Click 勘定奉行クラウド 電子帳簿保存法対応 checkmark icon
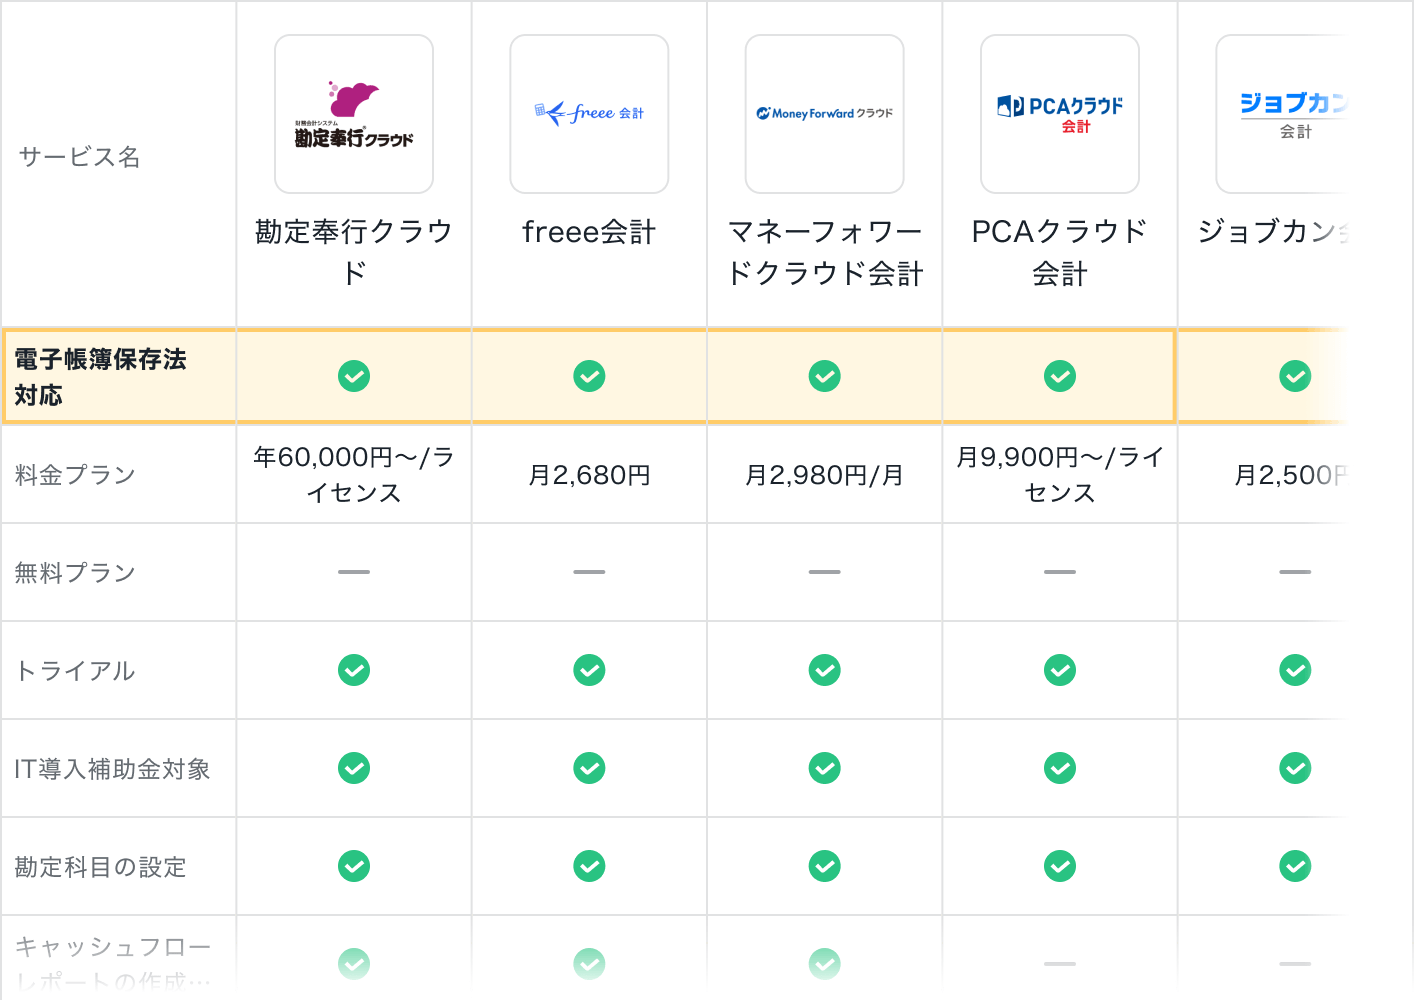The image size is (1414, 1000). 354,376
